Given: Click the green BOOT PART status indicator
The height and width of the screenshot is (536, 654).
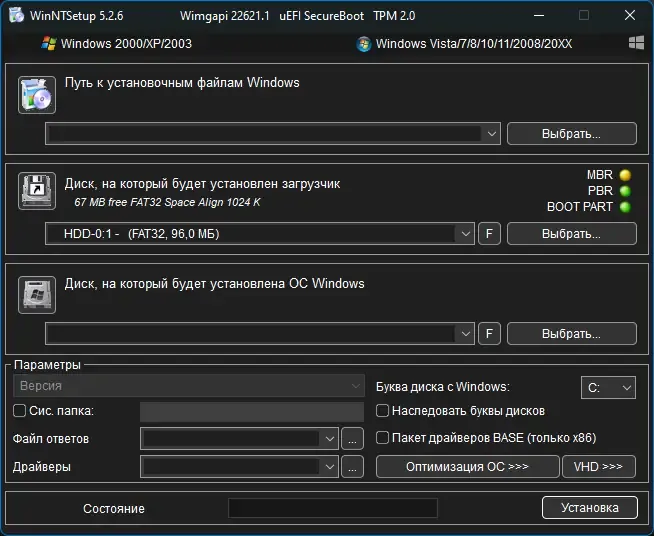Looking at the screenshot, I should tap(625, 207).
